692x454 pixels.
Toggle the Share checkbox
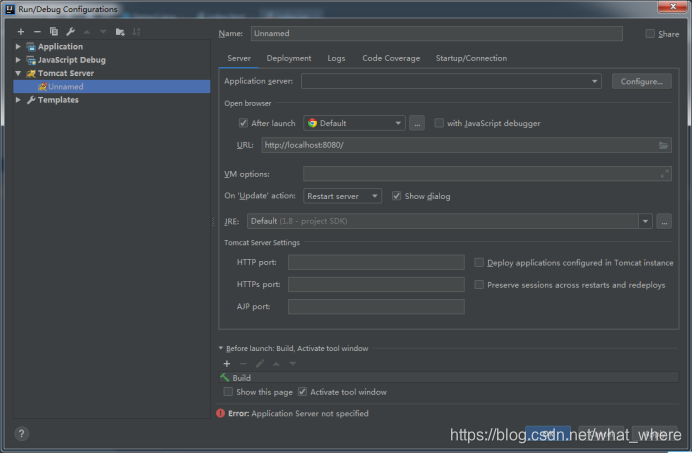[x=650, y=34]
